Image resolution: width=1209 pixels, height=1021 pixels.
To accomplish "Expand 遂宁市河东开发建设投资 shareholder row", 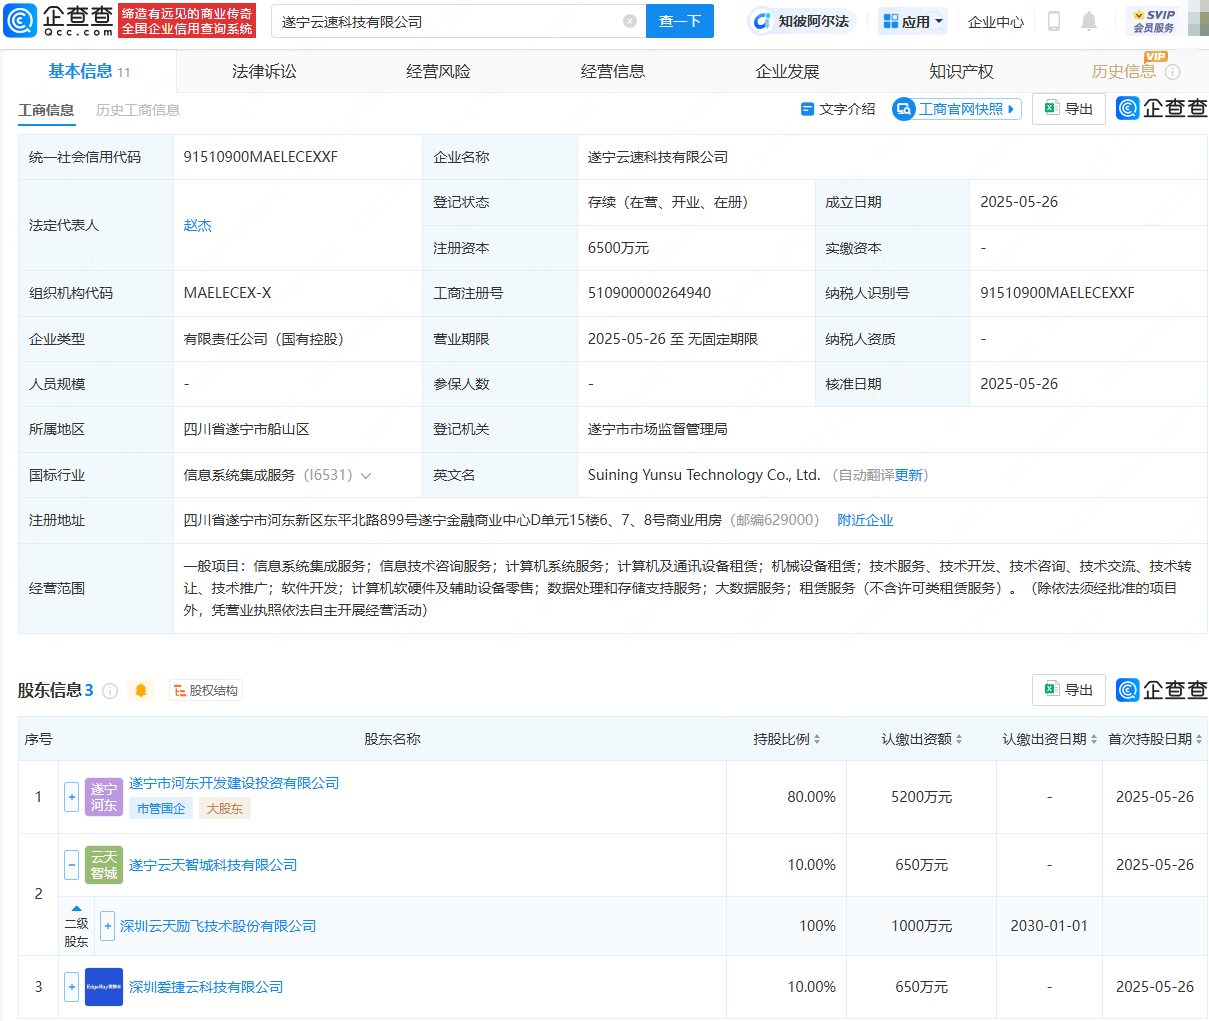I will (71, 797).
